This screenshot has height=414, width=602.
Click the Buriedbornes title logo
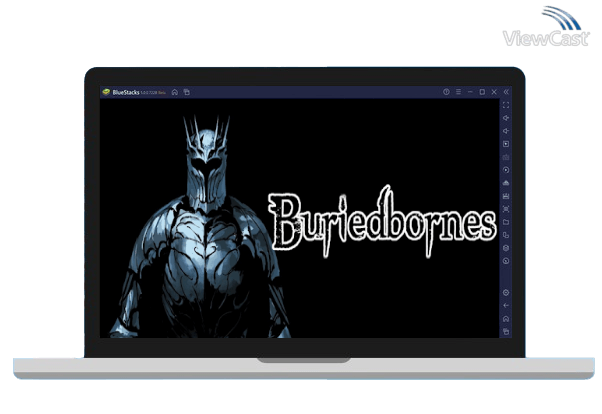[x=382, y=222]
